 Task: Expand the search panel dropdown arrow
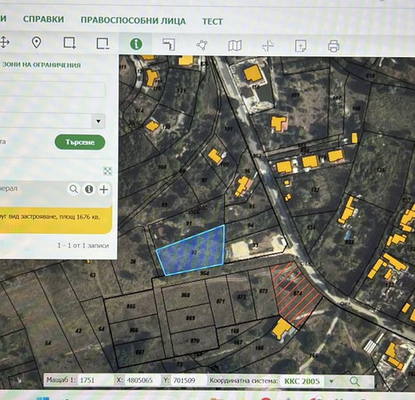[99, 121]
